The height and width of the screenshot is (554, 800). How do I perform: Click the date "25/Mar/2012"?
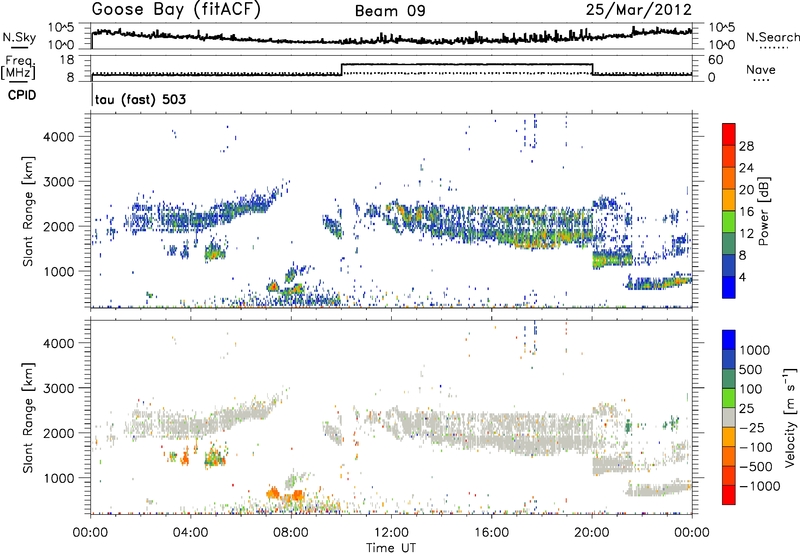[x=638, y=10]
